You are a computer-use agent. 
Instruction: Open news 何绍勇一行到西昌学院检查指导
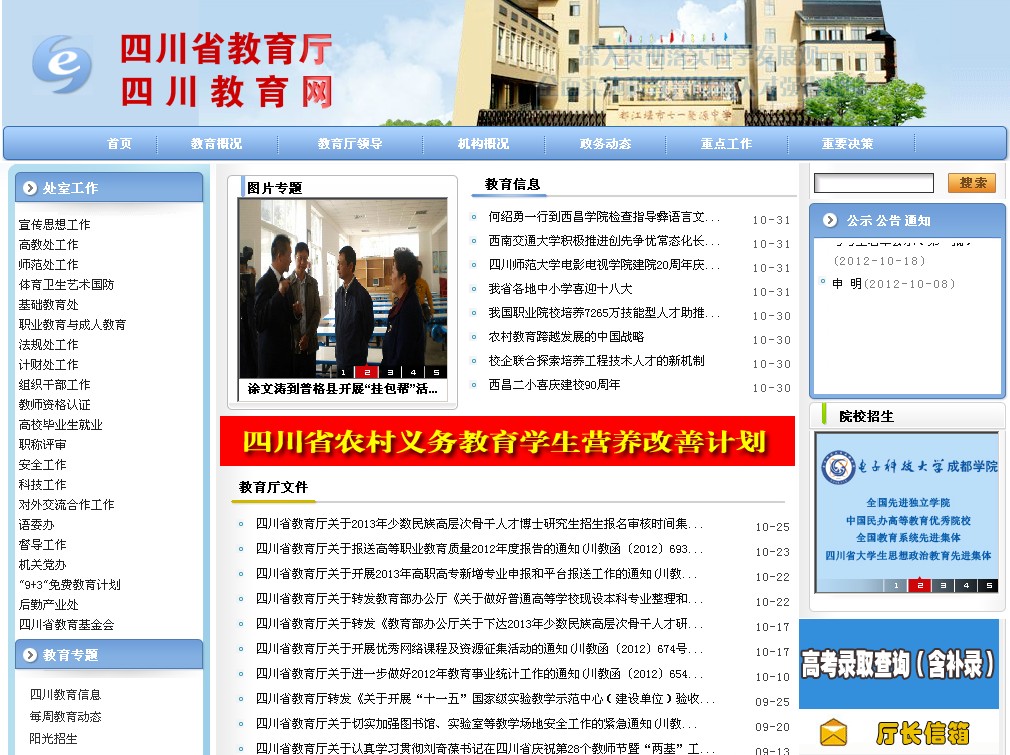click(604, 217)
